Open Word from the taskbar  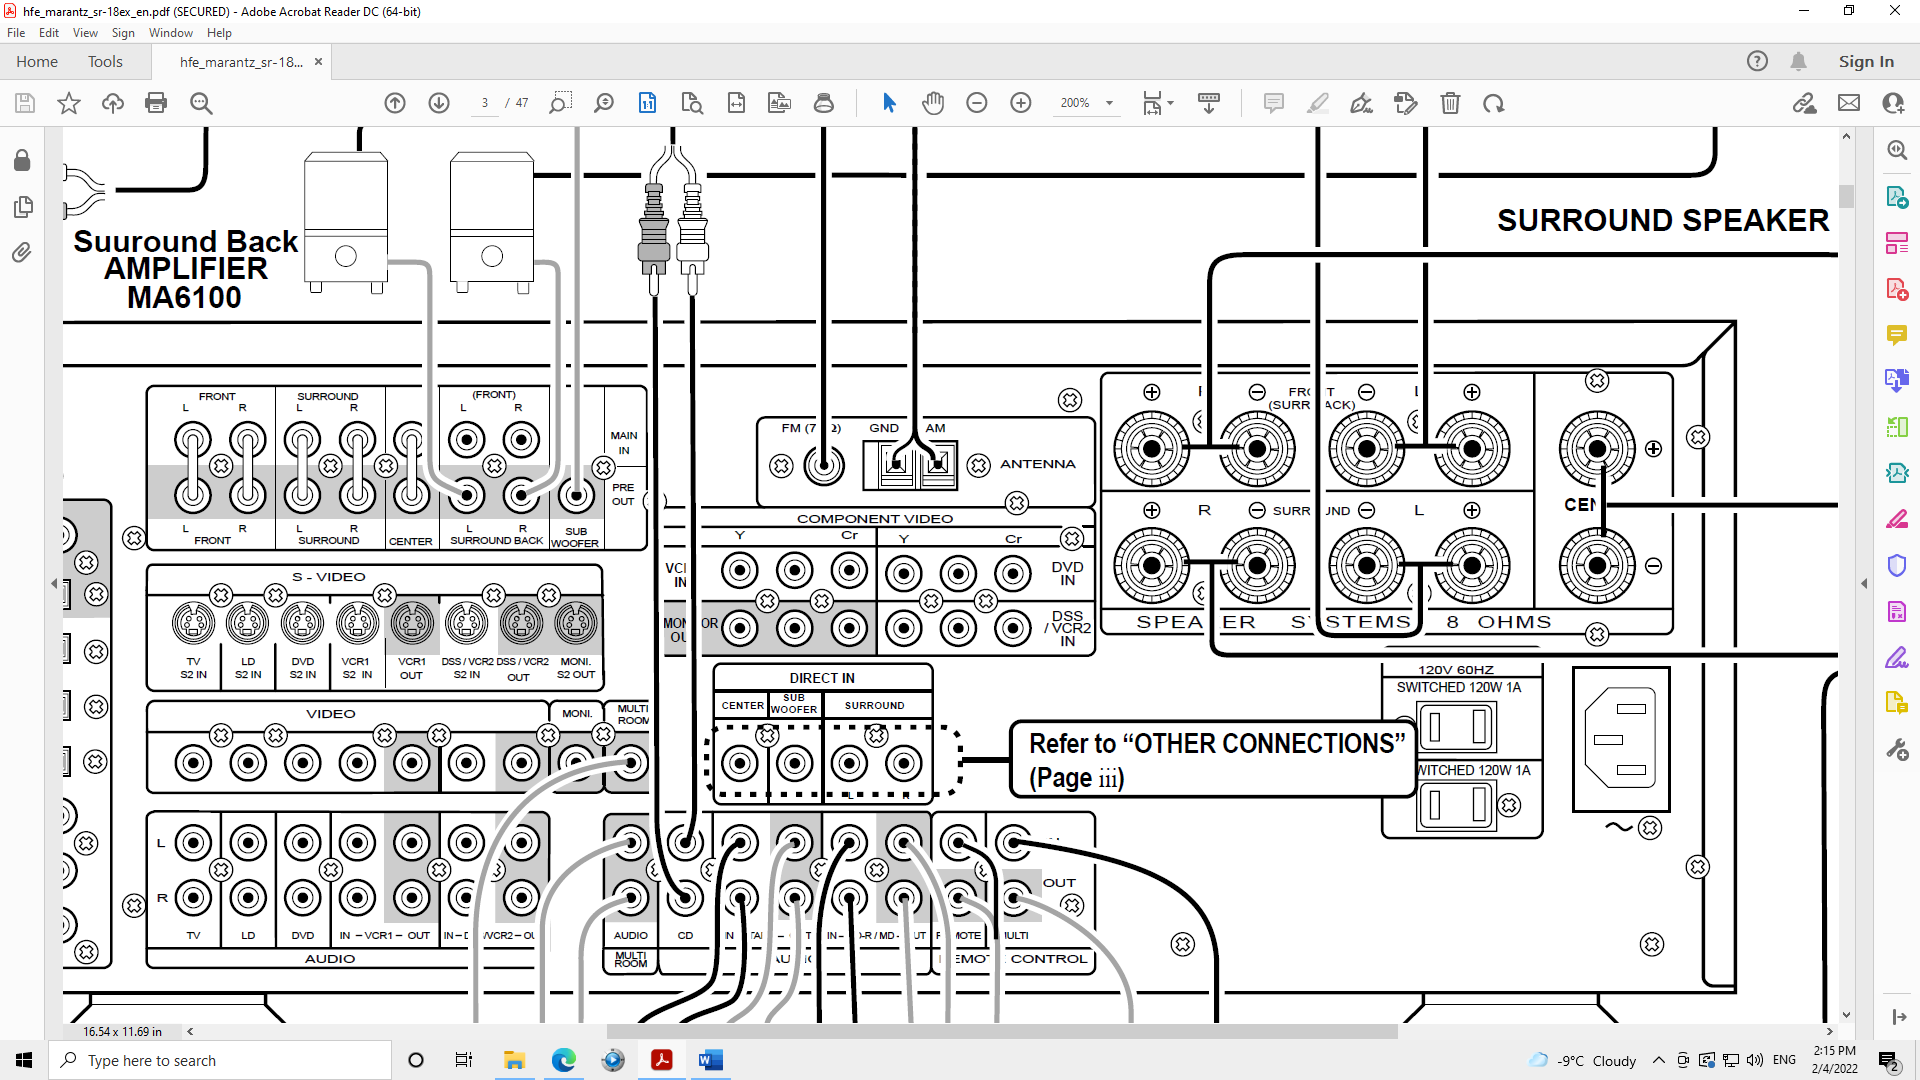(x=710, y=1060)
